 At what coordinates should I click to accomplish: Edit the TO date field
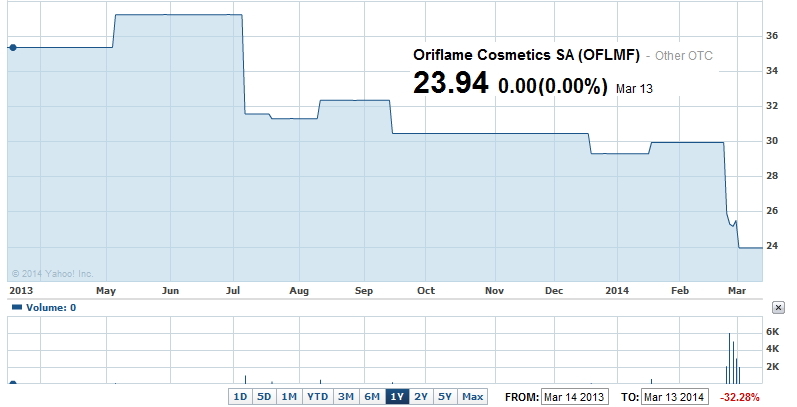tap(675, 397)
